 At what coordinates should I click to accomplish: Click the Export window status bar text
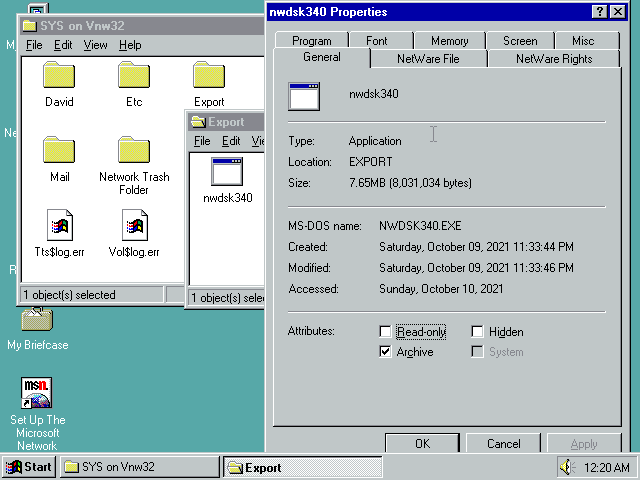[227, 298]
